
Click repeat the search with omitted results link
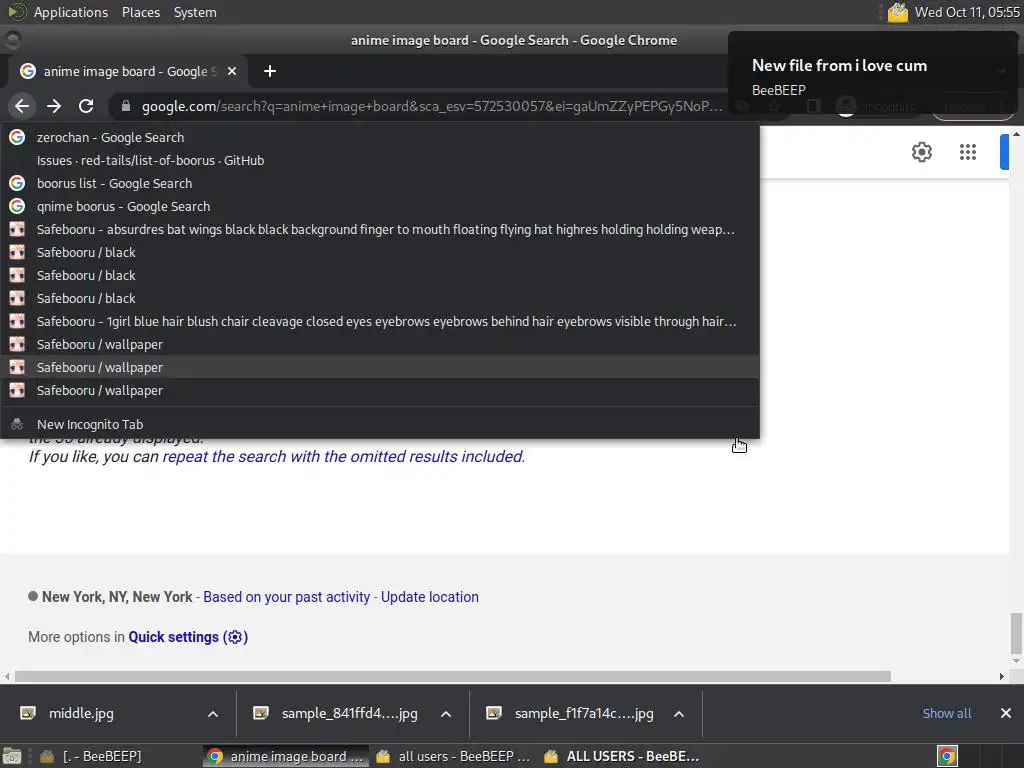pyautogui.click(x=344, y=456)
